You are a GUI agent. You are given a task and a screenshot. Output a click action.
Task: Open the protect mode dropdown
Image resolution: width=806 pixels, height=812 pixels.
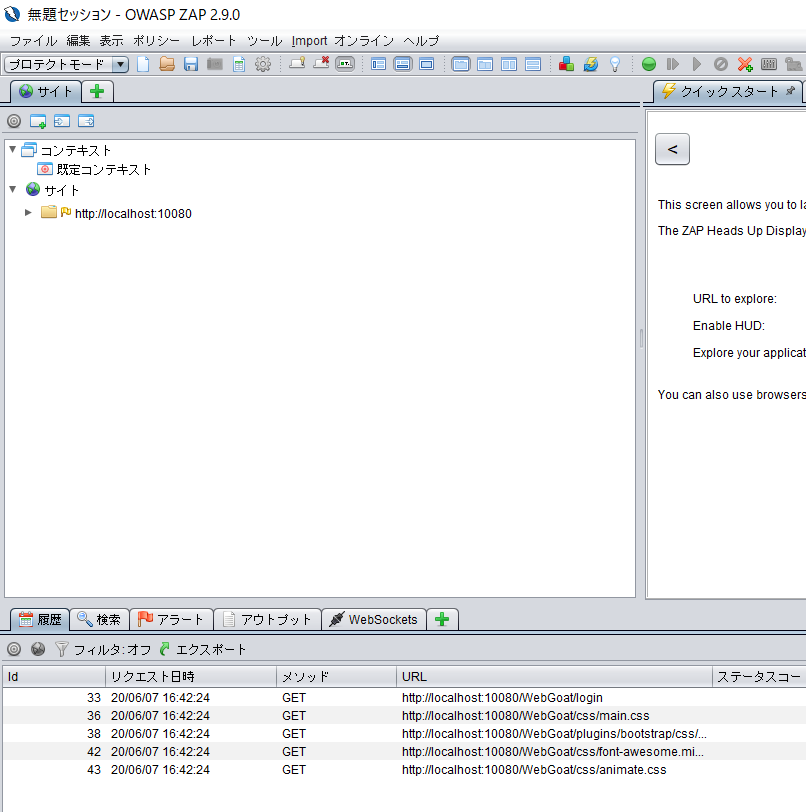point(66,64)
